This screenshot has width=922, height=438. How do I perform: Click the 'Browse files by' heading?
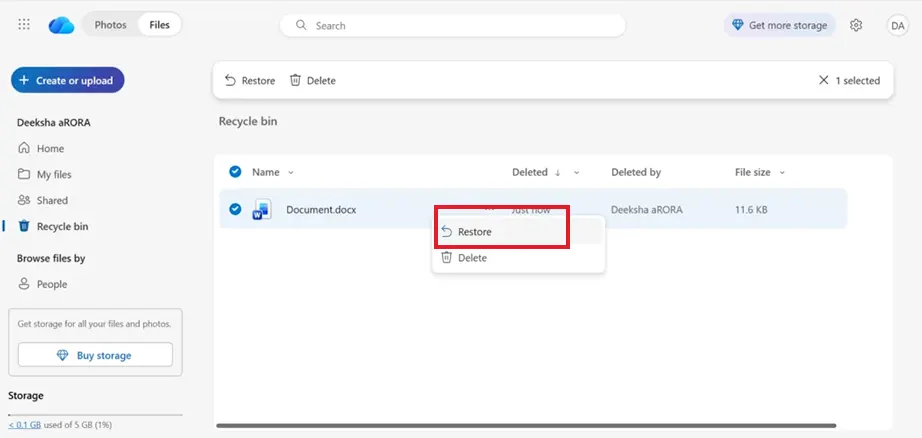tap(51, 258)
